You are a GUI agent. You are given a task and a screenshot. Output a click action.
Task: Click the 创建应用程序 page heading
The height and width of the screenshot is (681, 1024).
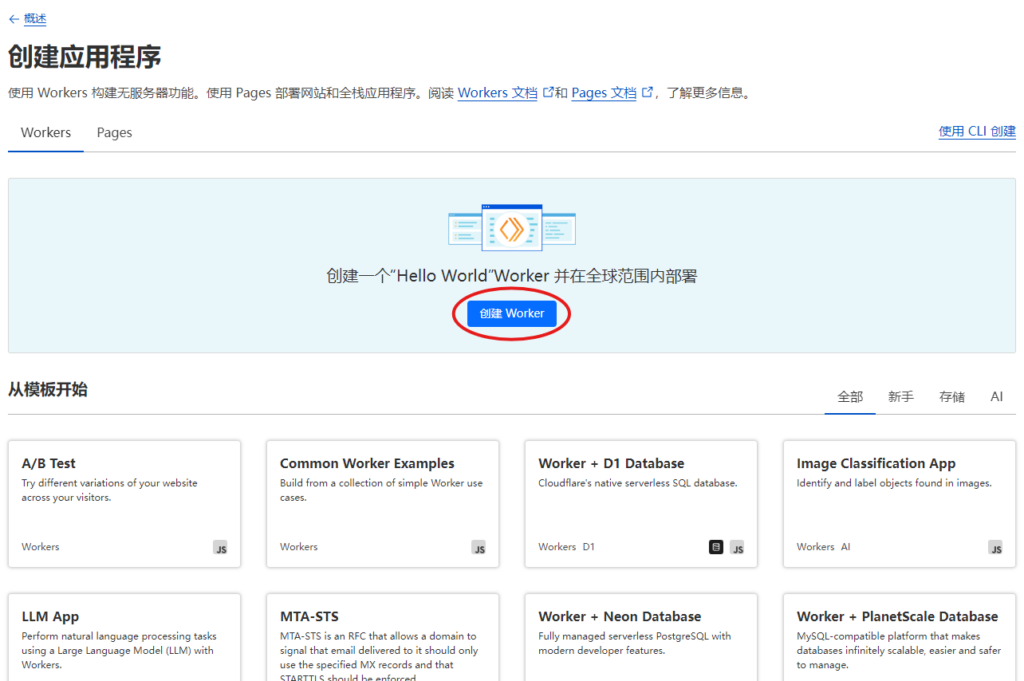pyautogui.click(x=85, y=57)
